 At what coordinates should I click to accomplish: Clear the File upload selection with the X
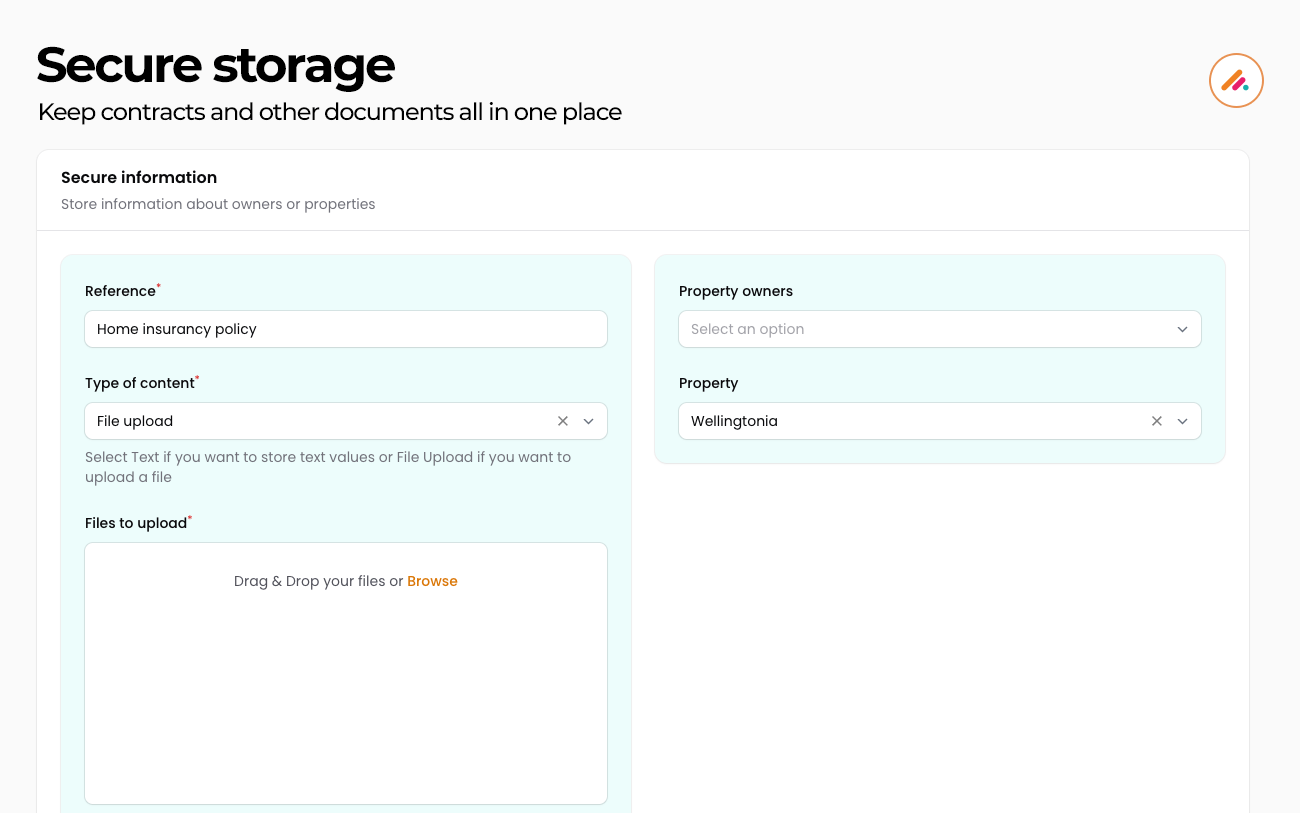pos(562,421)
